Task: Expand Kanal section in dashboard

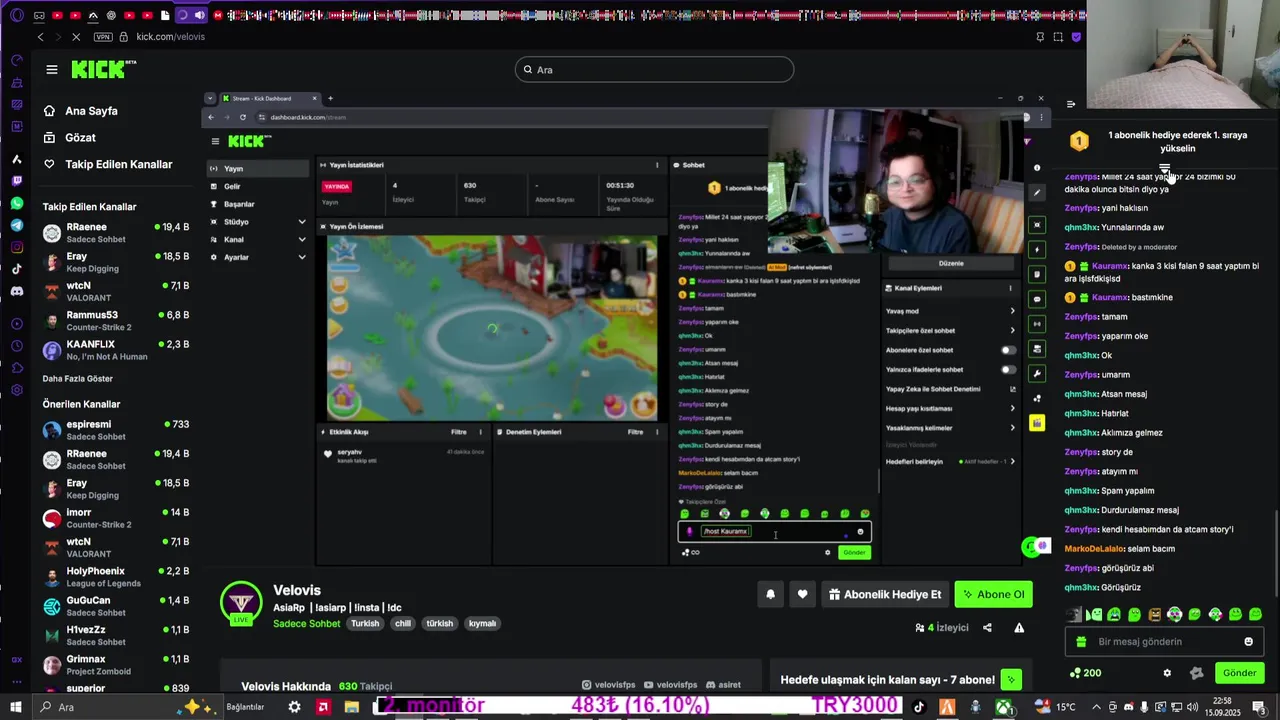Action: coord(257,240)
